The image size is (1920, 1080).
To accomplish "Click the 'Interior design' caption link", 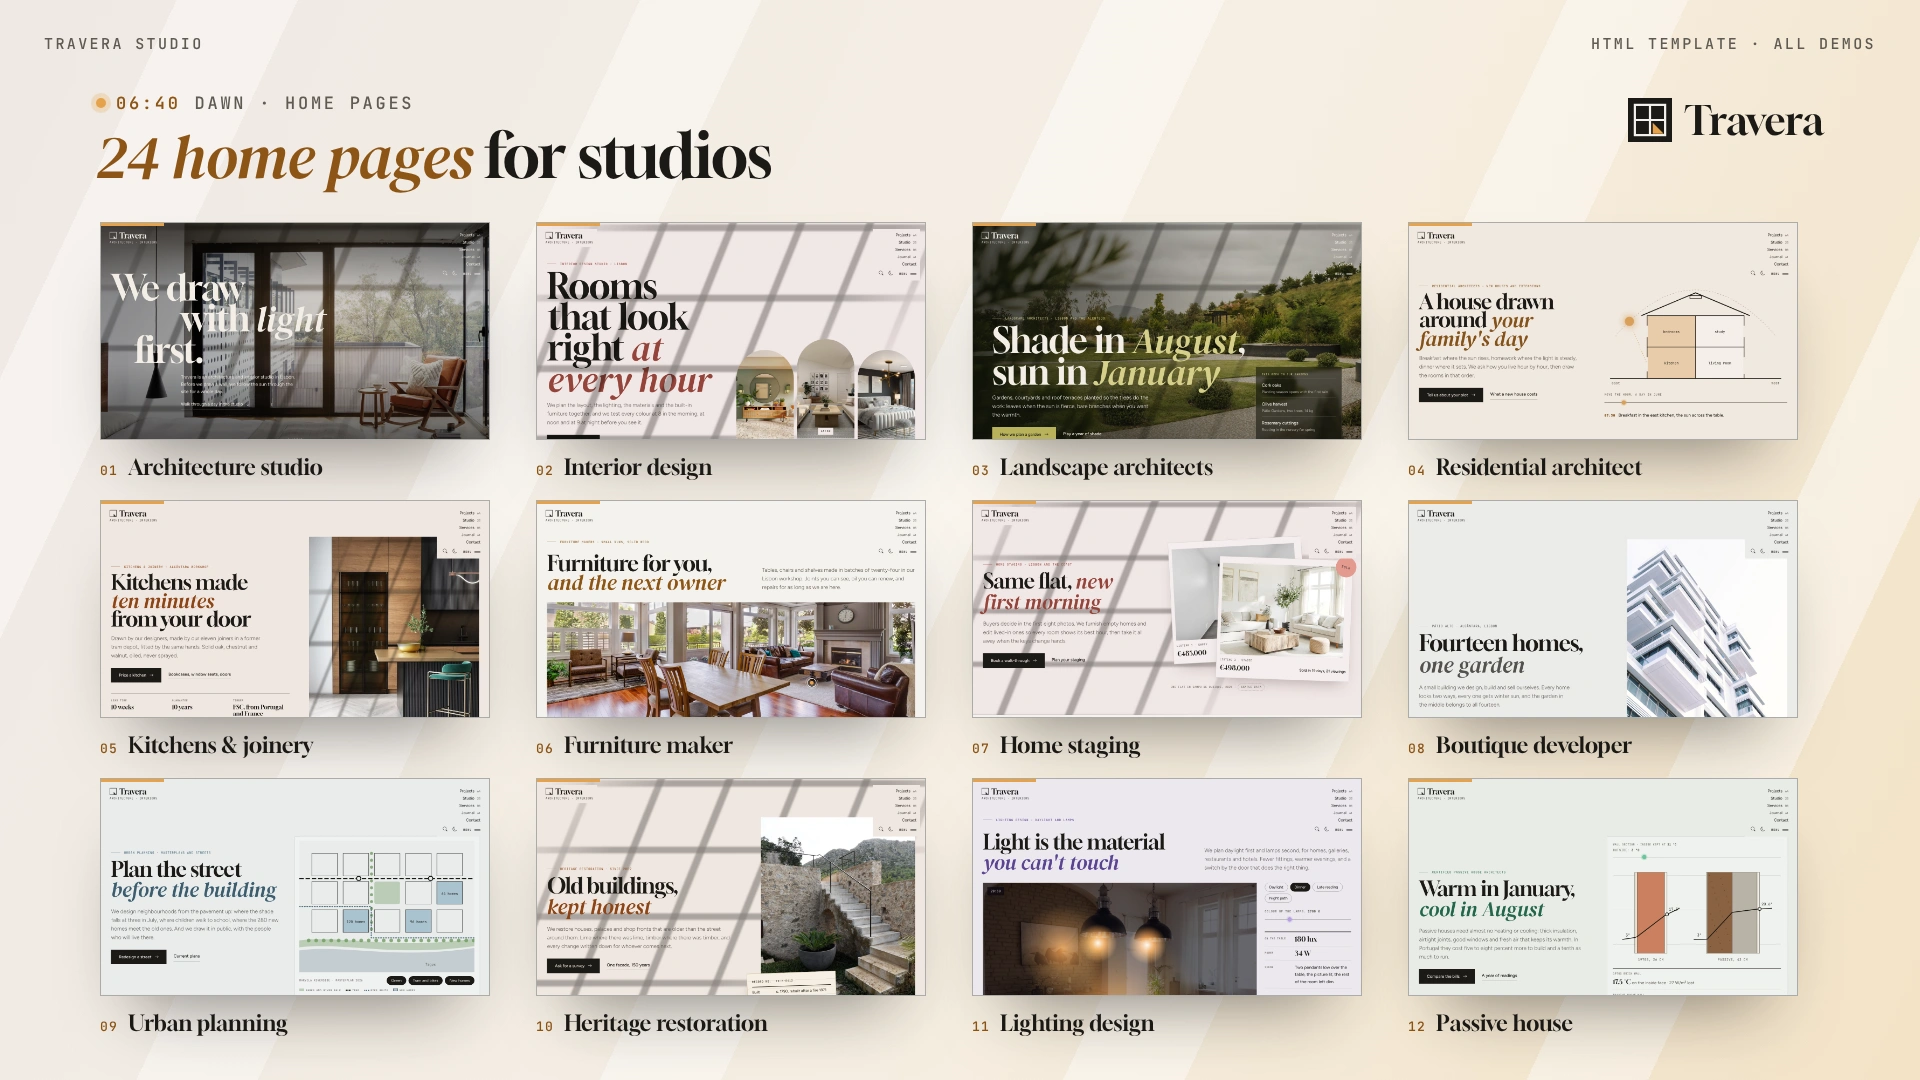I will click(x=638, y=468).
